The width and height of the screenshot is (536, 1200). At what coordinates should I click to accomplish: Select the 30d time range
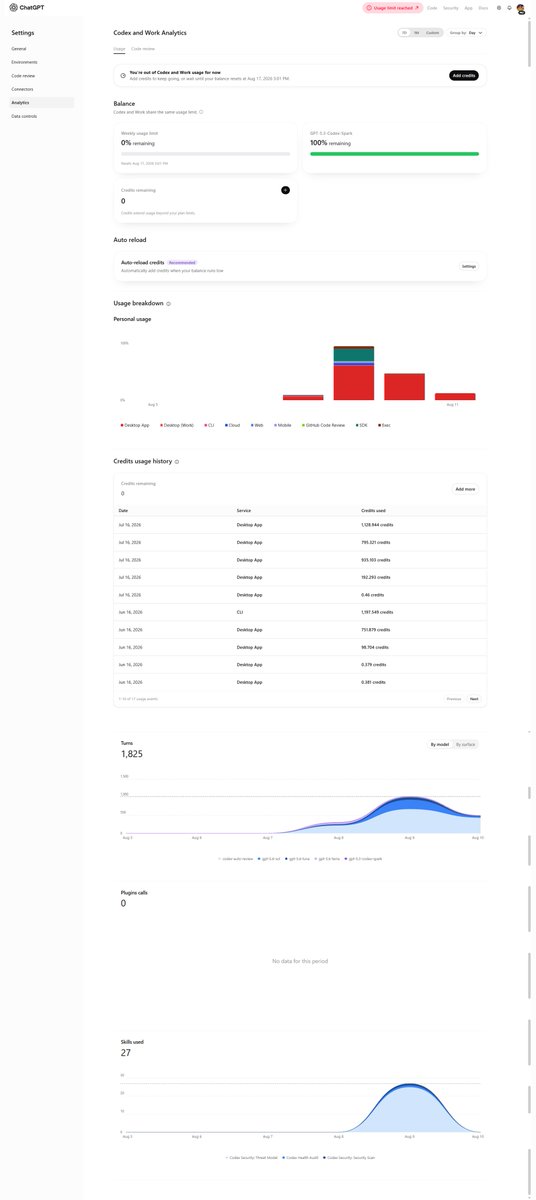pyautogui.click(x=416, y=33)
